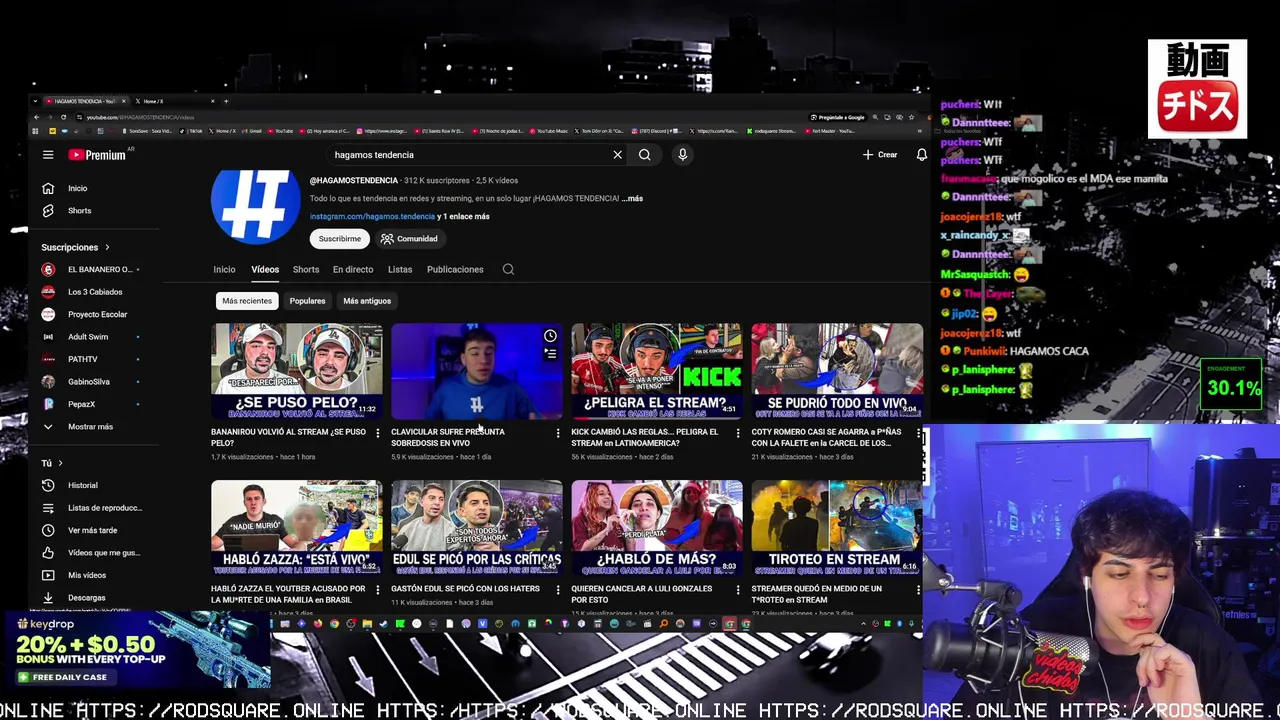
Task: Expand channel description with ...más
Action: pos(632,198)
